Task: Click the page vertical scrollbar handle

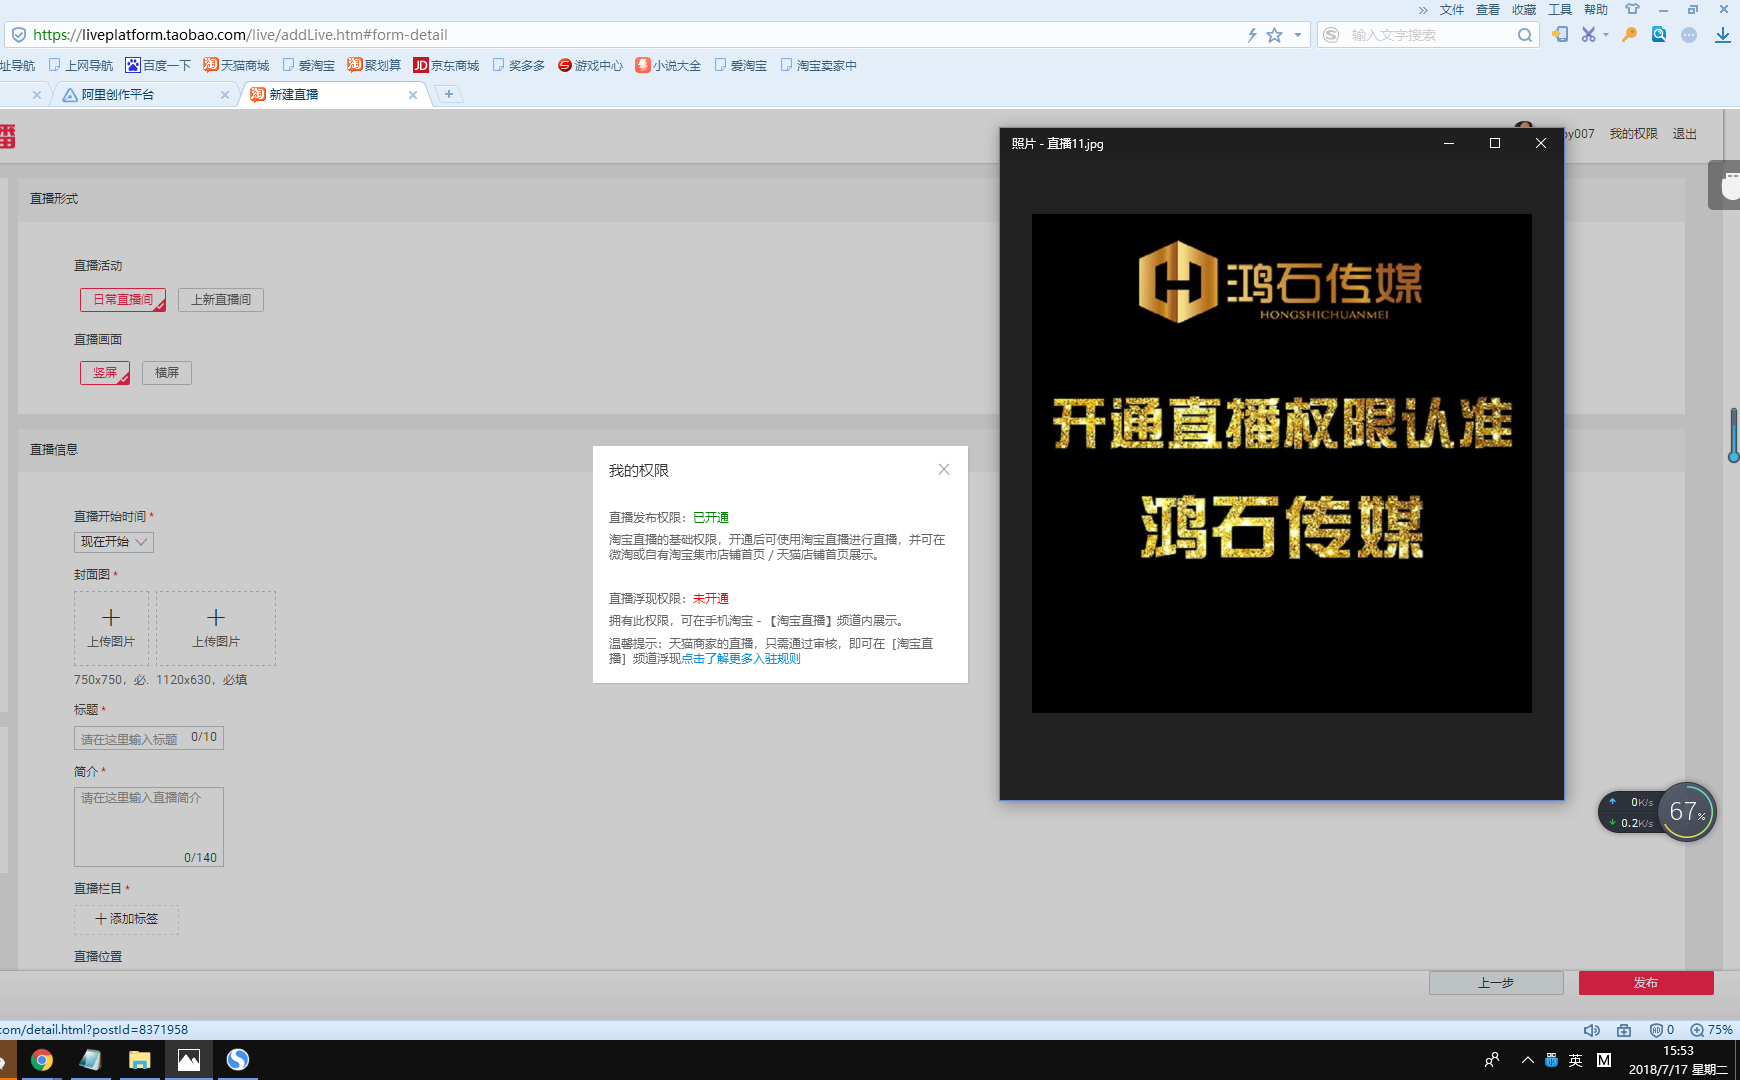Action: tap(1733, 435)
